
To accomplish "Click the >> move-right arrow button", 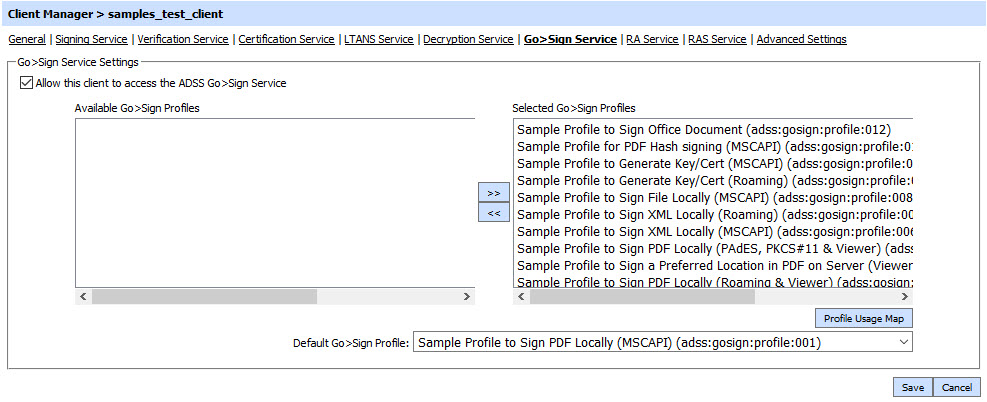I will pyautogui.click(x=493, y=192).
